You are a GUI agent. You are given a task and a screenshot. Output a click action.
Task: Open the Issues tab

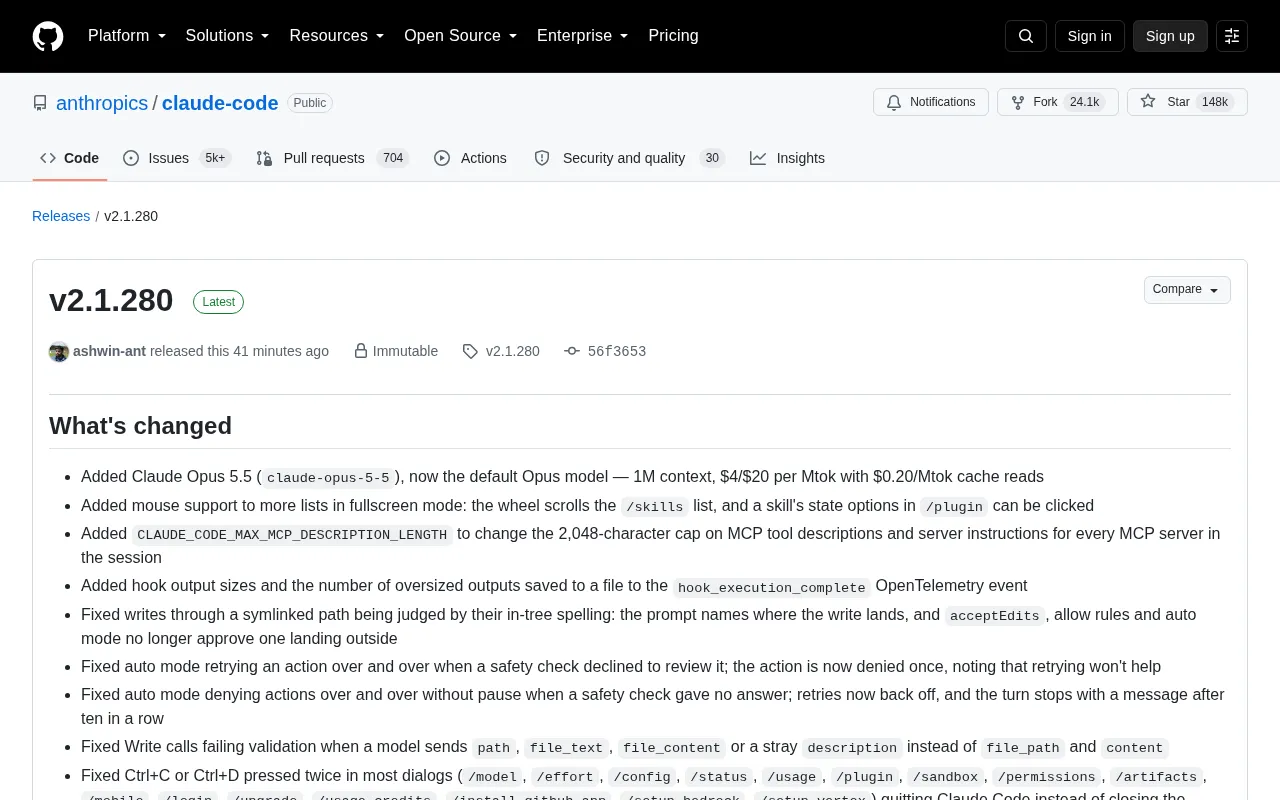[177, 158]
